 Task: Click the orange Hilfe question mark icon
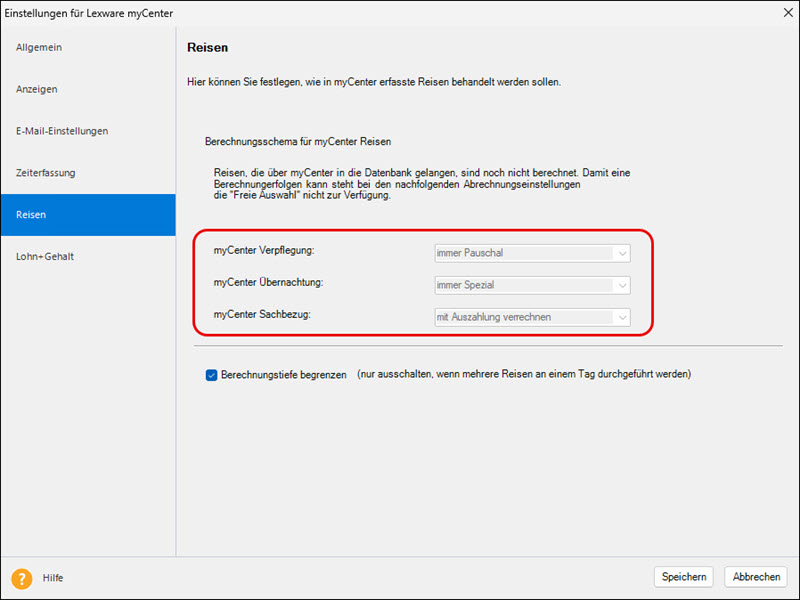pyautogui.click(x=21, y=578)
